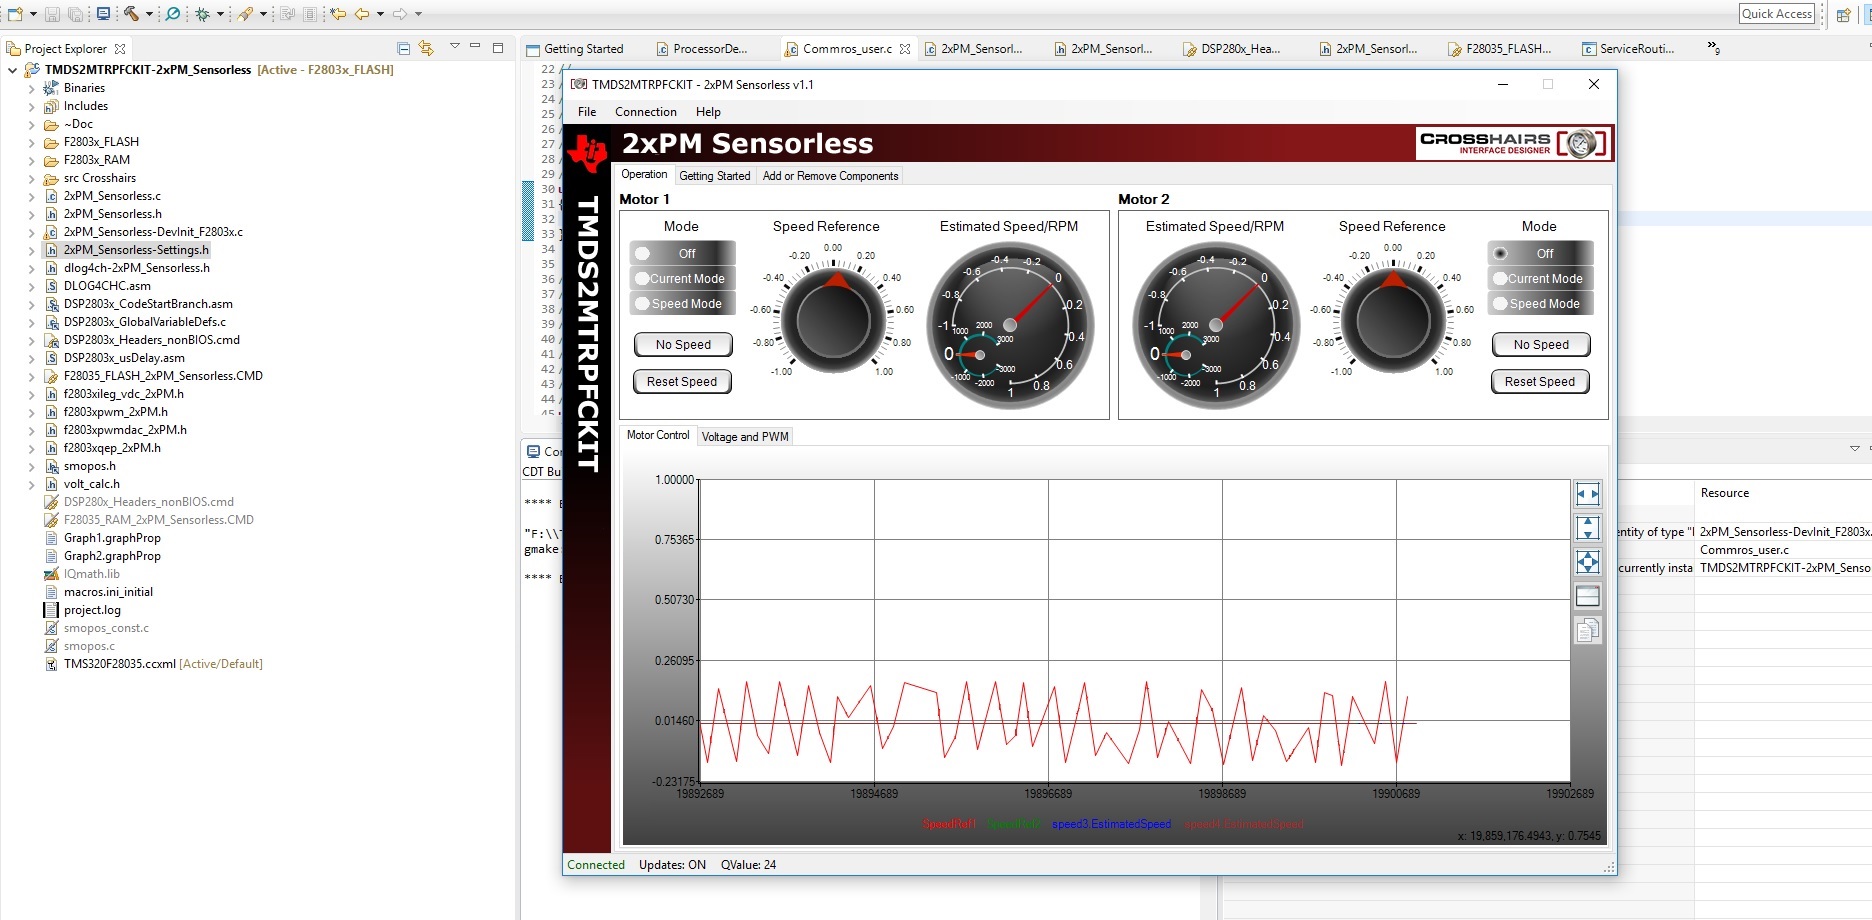Switch to the Getting Started tab in 2xPM
Viewport: 1872px width, 920px height.
[x=715, y=176]
